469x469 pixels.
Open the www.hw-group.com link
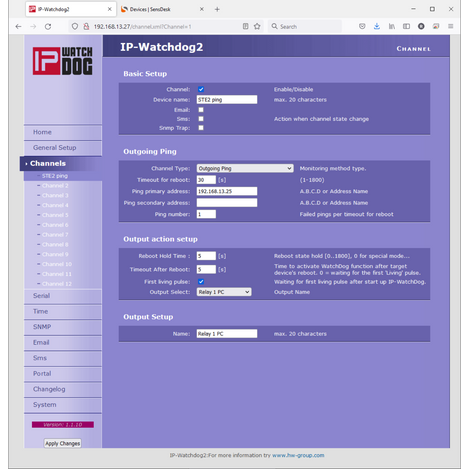click(298, 455)
